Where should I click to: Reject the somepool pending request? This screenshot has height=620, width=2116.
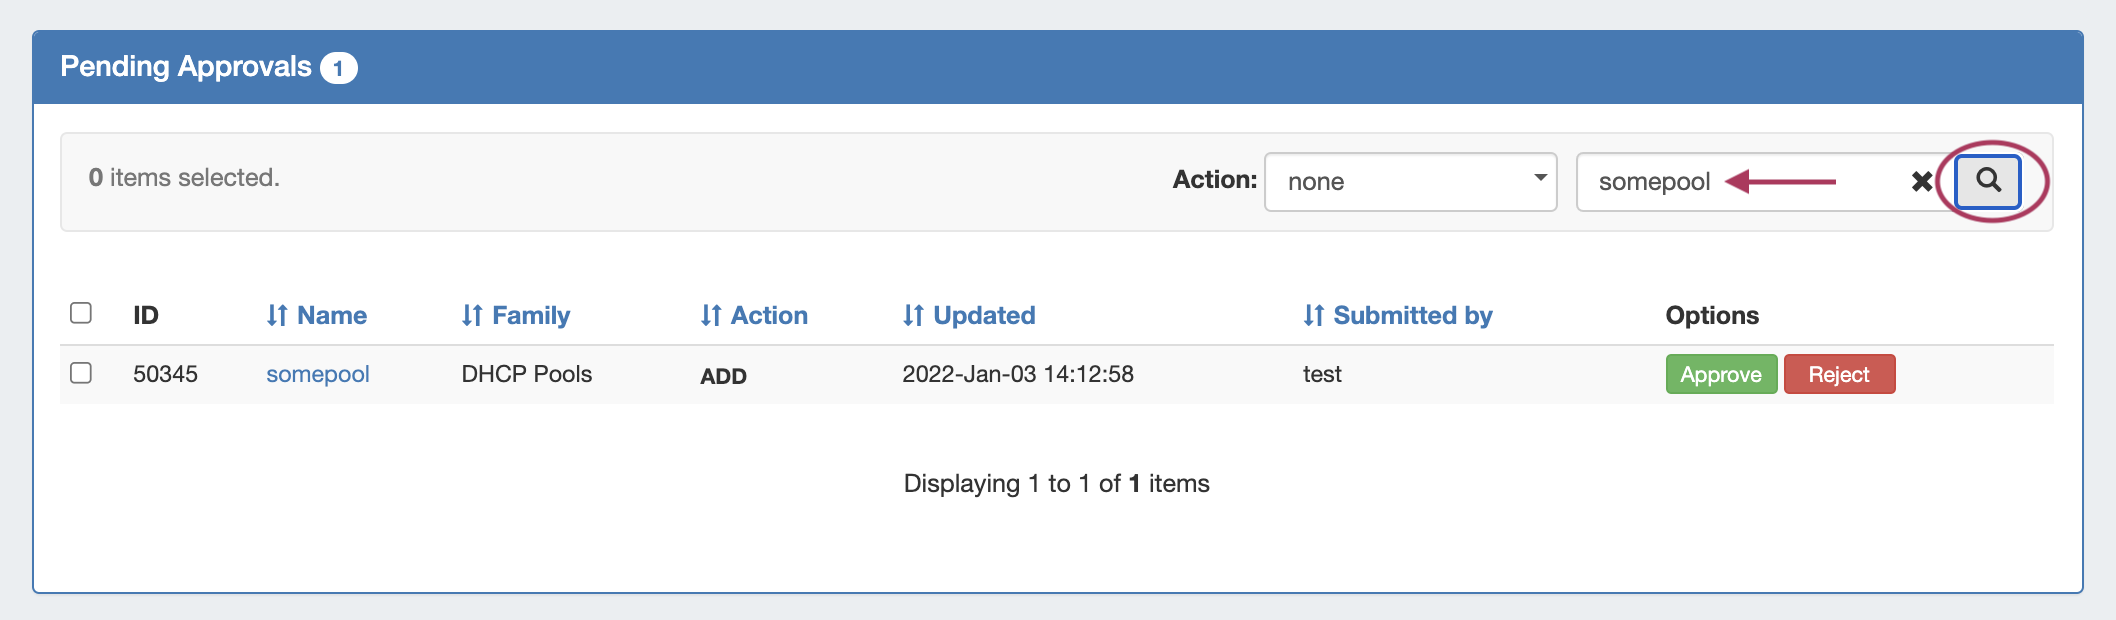click(x=1839, y=375)
